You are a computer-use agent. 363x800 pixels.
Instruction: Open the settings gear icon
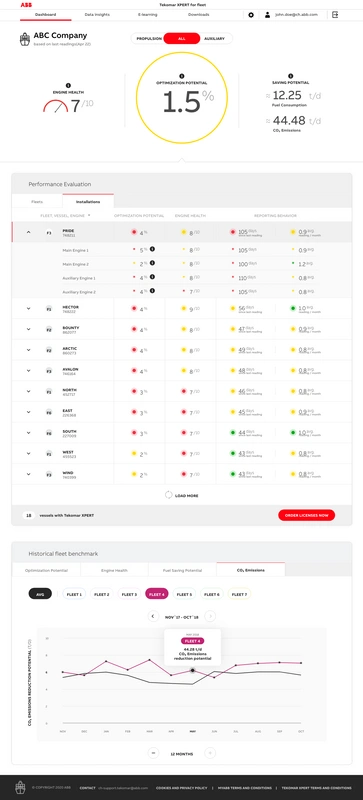click(251, 15)
